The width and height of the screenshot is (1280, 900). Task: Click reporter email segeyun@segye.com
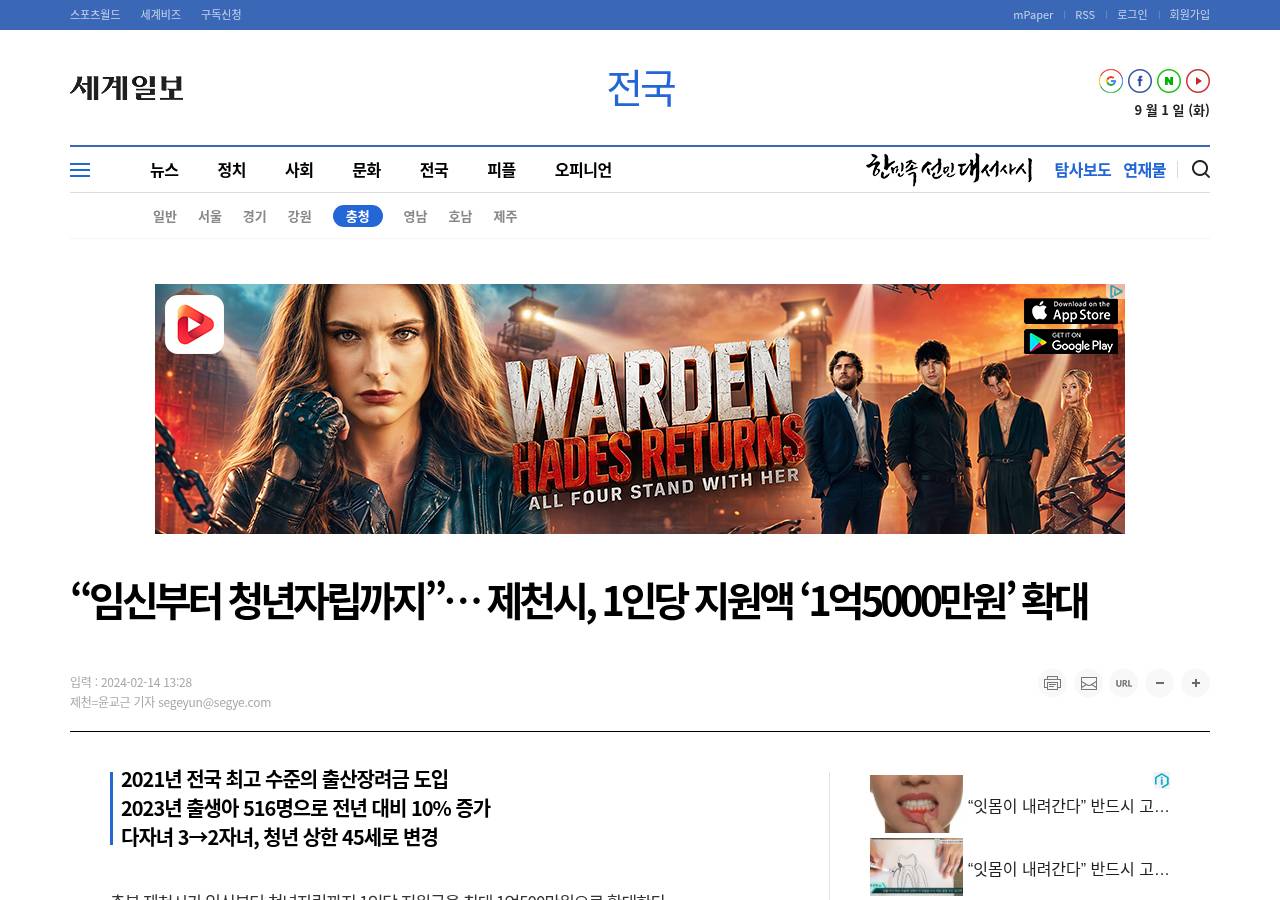(214, 702)
